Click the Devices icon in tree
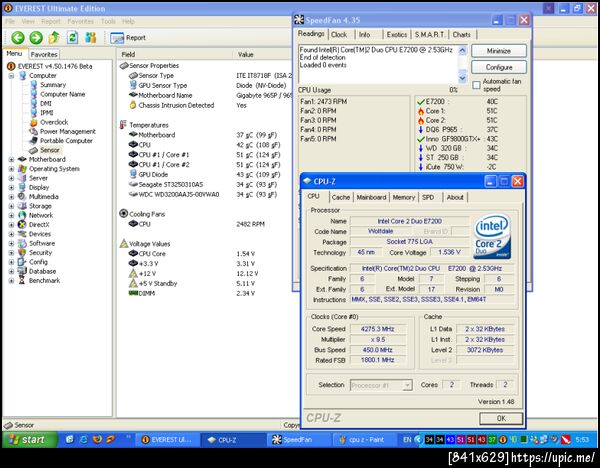Screen dimensions: 600x468 point(22,234)
